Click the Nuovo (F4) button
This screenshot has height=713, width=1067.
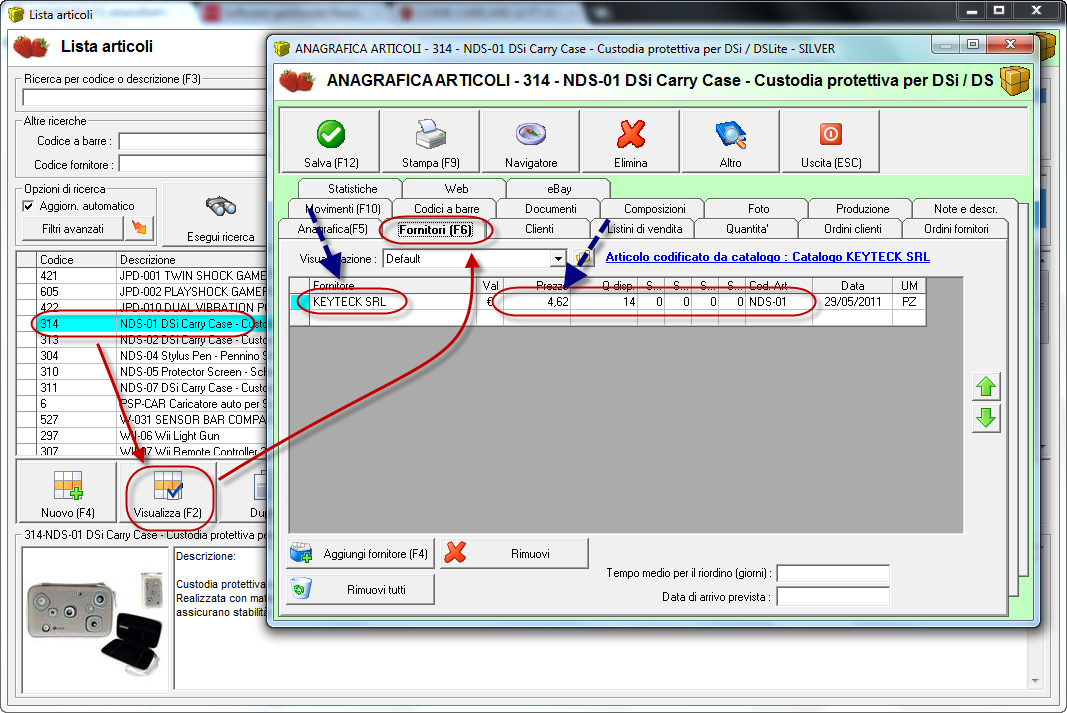coord(67,492)
